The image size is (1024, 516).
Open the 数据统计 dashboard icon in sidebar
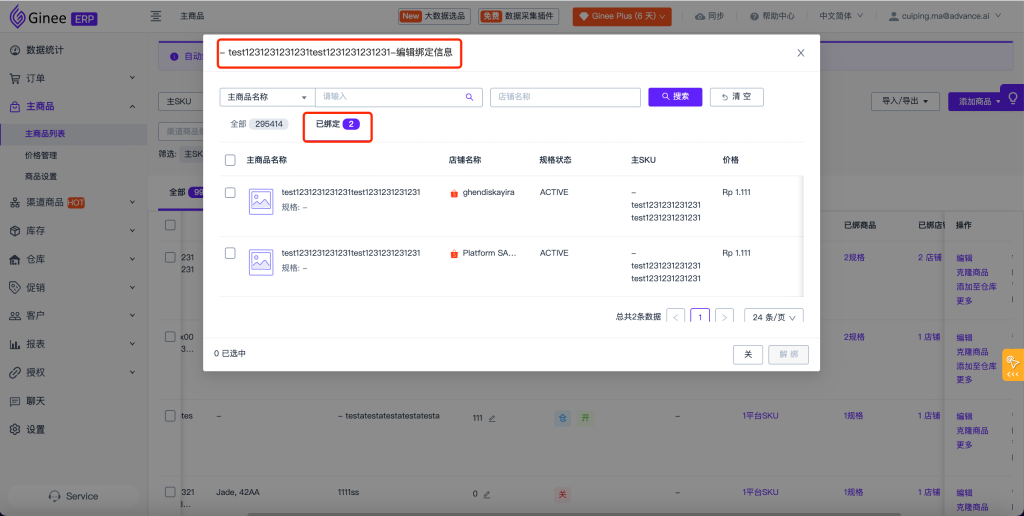[15, 50]
